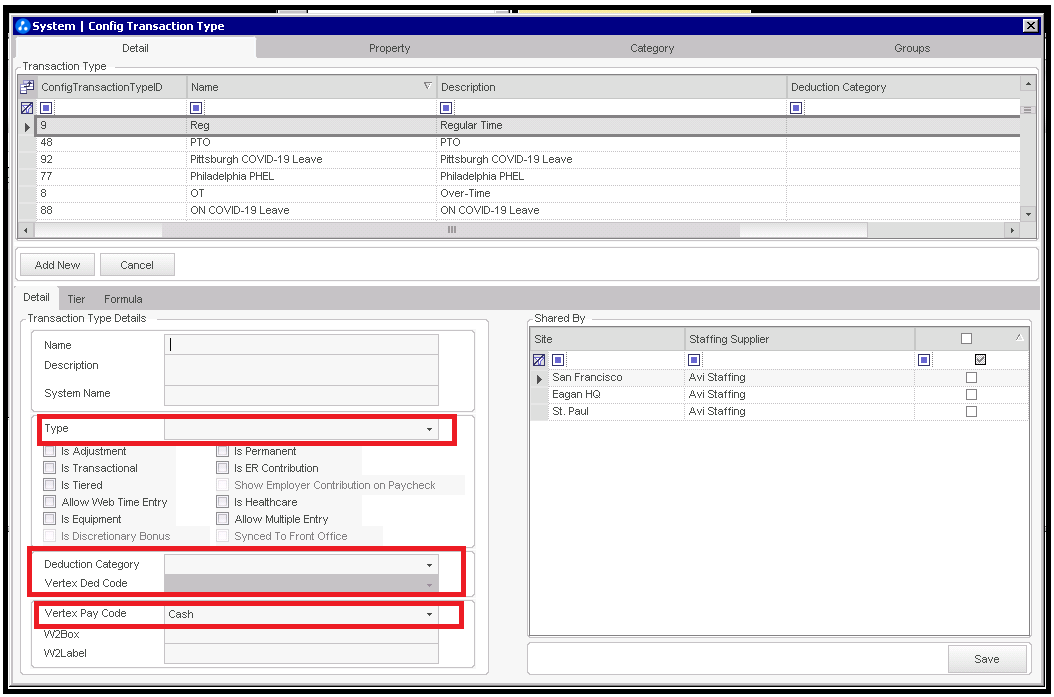Close the Config Transaction Type window

pos(1030,26)
